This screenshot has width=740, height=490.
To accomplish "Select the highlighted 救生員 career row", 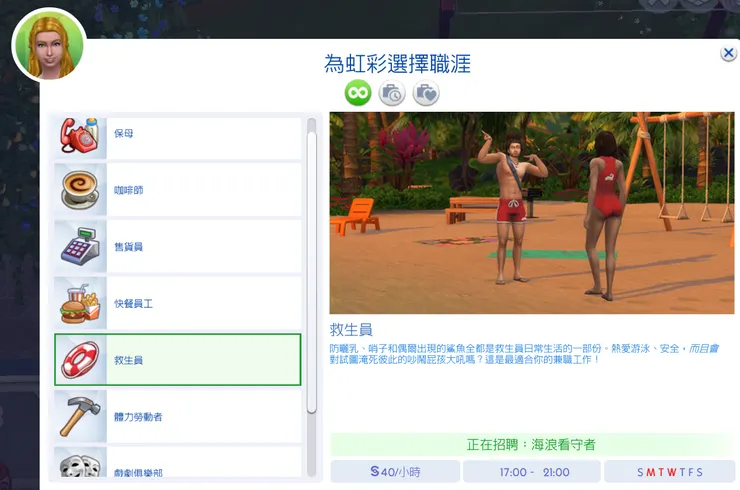I will [x=177, y=360].
